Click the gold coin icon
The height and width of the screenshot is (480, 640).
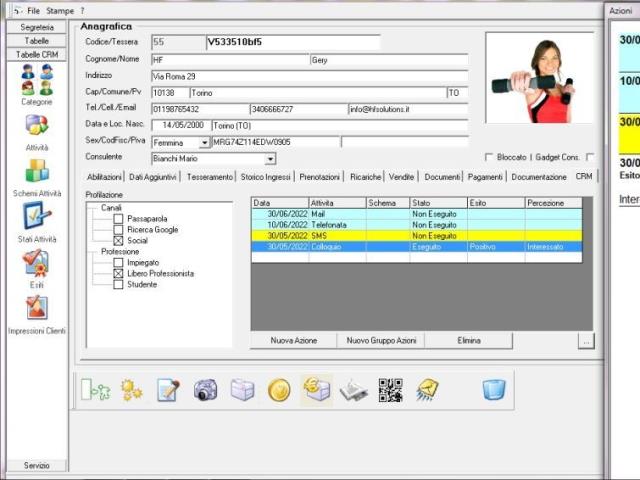pos(279,390)
